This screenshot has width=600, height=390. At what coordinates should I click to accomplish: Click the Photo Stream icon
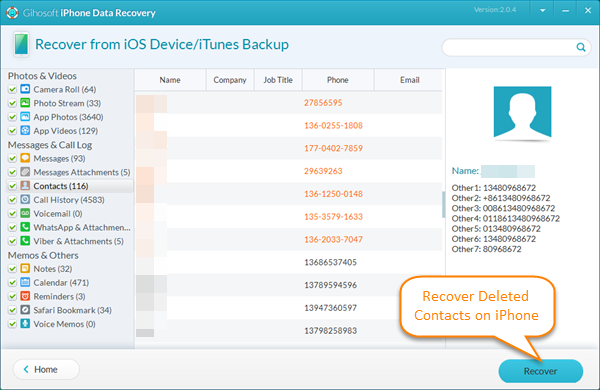(25, 103)
